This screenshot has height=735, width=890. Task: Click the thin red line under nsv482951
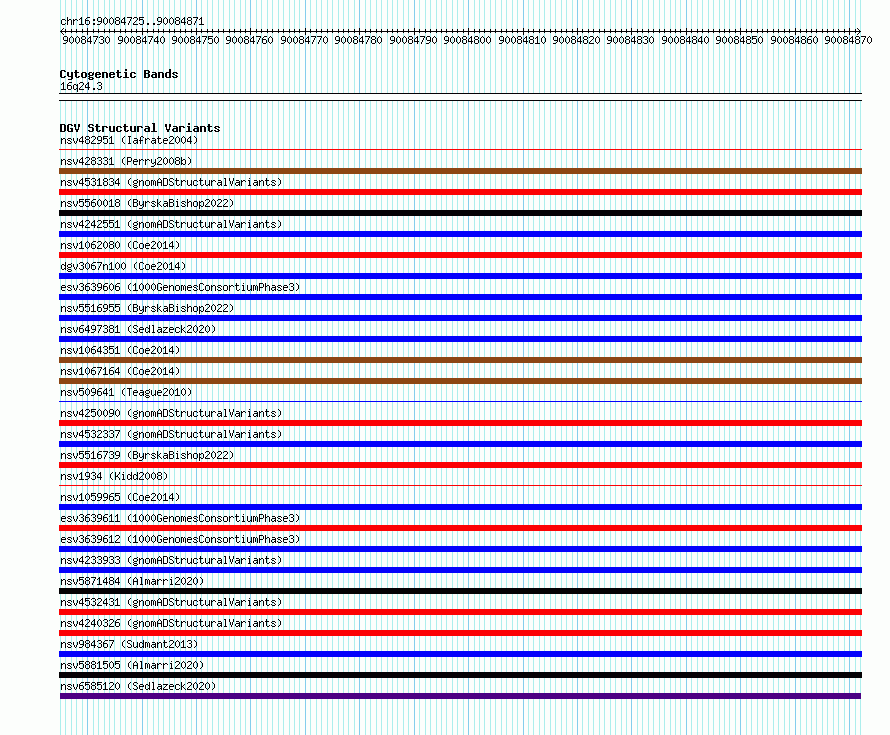(x=460, y=149)
